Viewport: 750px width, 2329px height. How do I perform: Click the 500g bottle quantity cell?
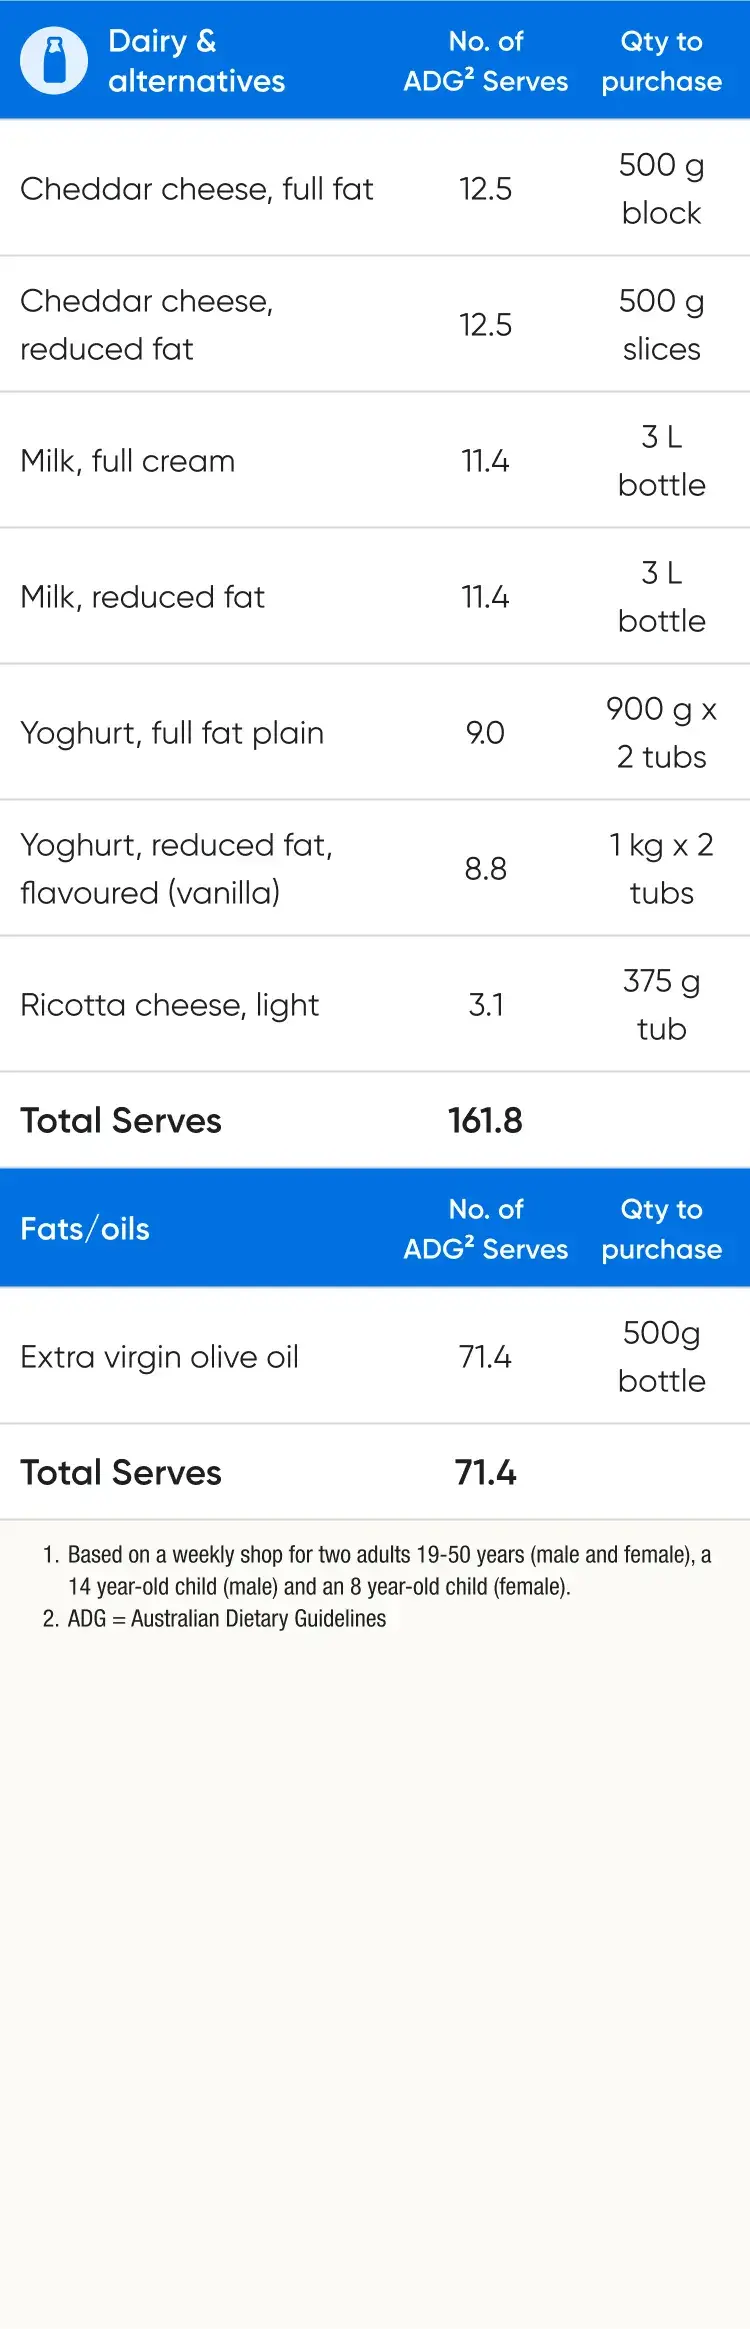(661, 1357)
